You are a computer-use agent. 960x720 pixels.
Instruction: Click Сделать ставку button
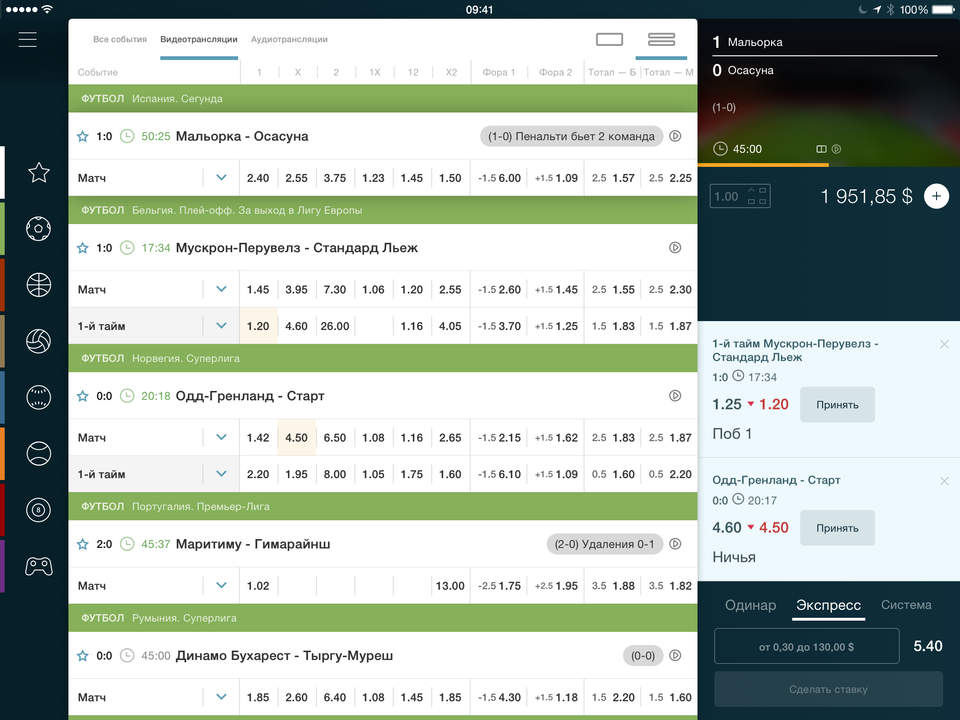pos(828,689)
